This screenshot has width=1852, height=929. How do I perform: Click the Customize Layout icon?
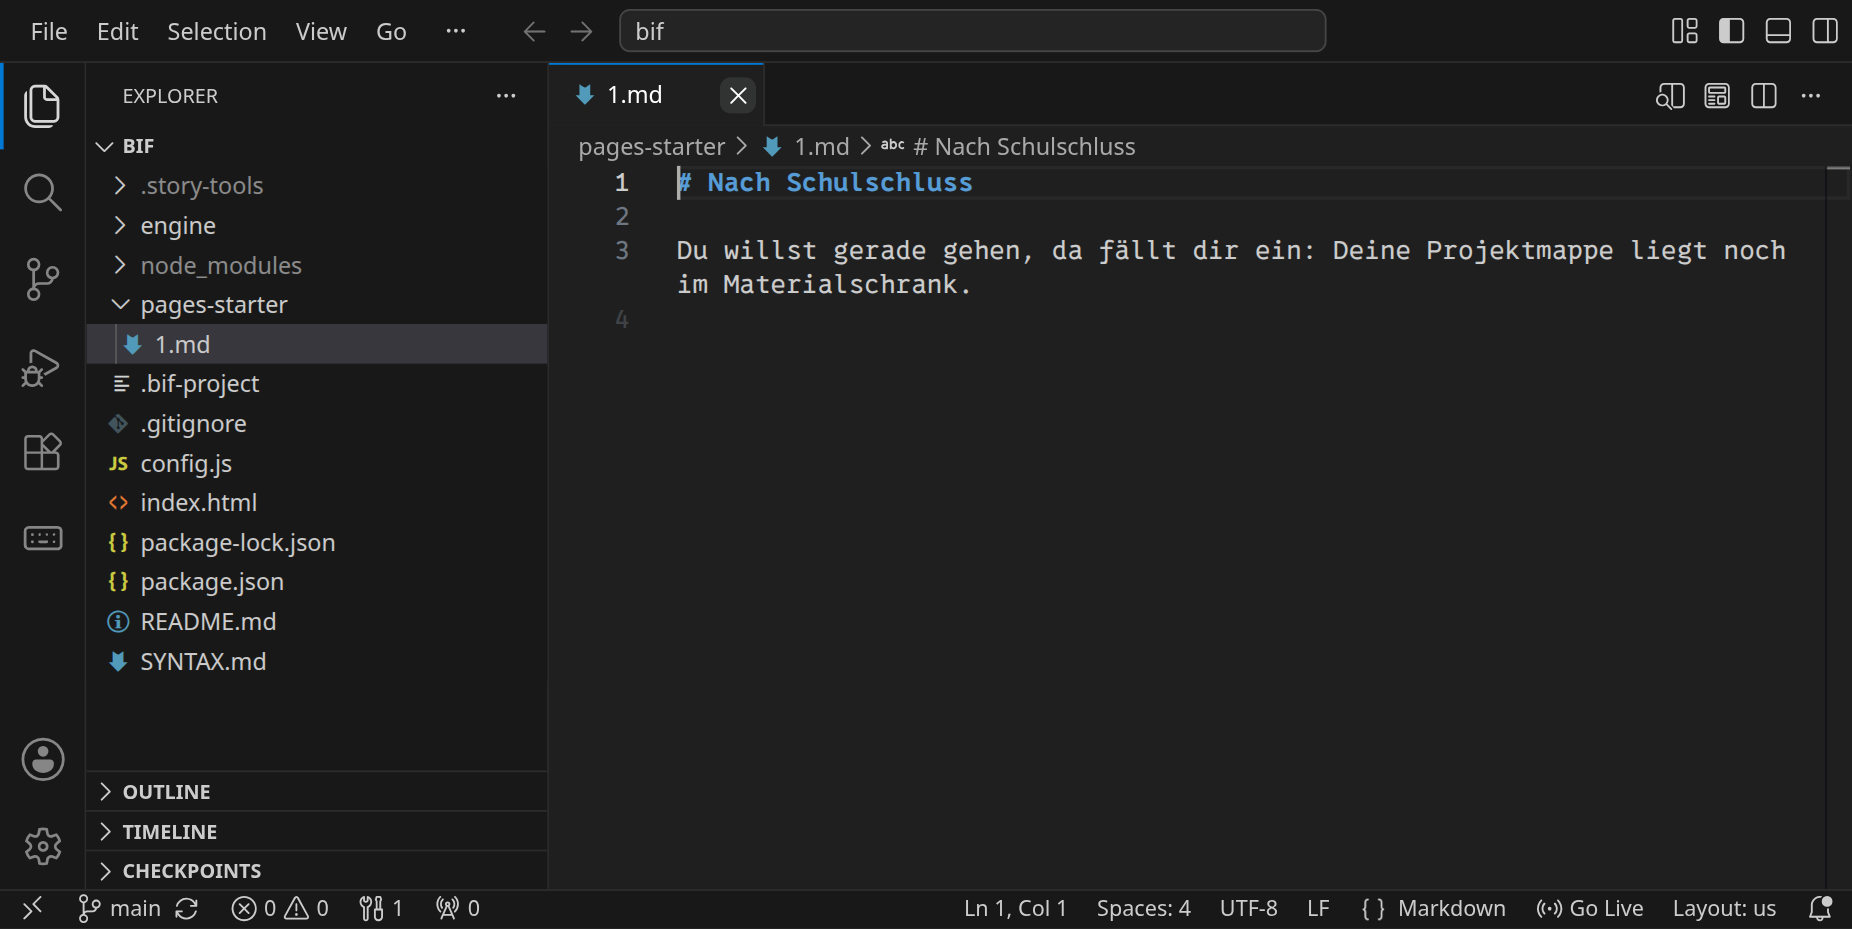pos(1685,31)
